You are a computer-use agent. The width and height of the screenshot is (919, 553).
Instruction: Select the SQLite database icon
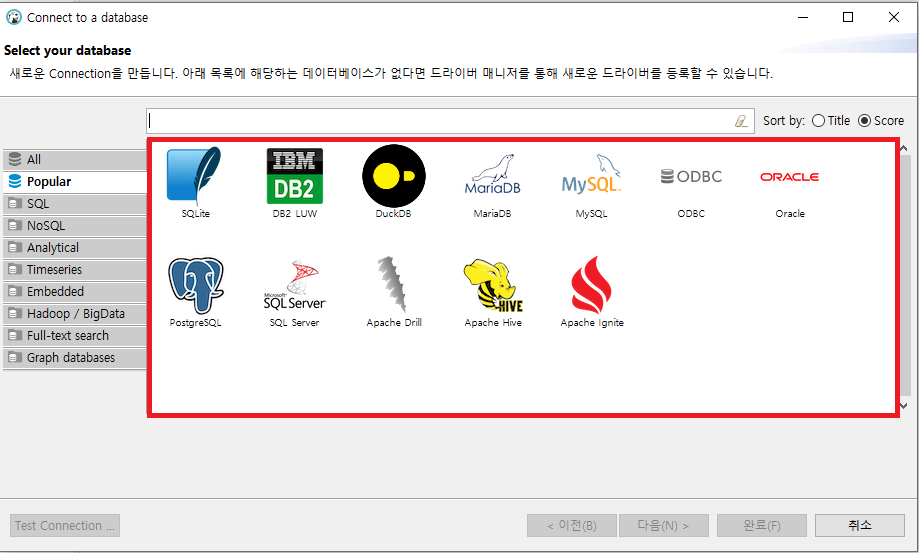tap(195, 176)
